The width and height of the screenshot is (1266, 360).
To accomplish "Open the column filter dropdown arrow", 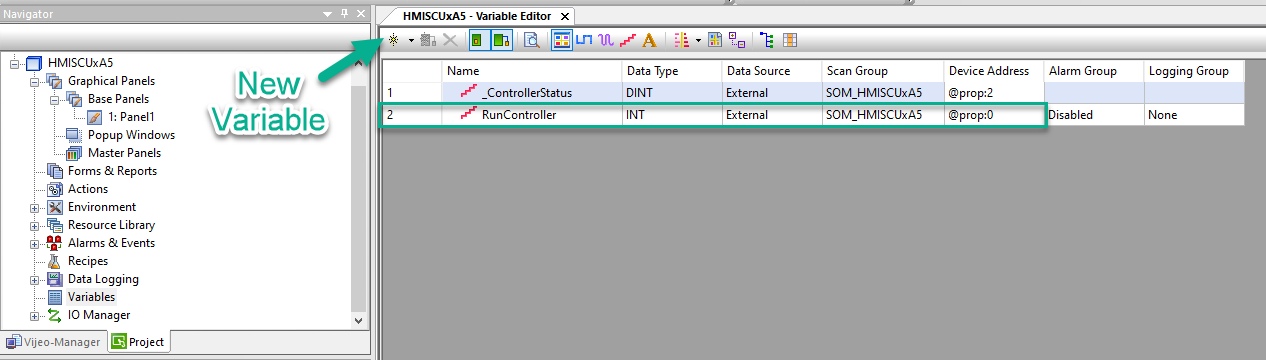I will pyautogui.click(x=698, y=41).
